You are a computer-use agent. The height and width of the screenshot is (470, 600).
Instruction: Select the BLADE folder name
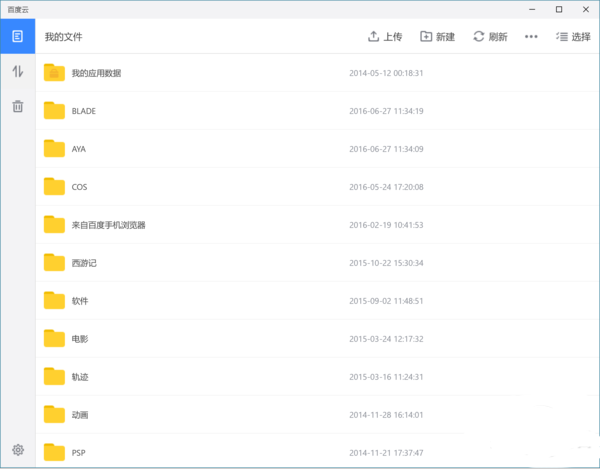84,111
